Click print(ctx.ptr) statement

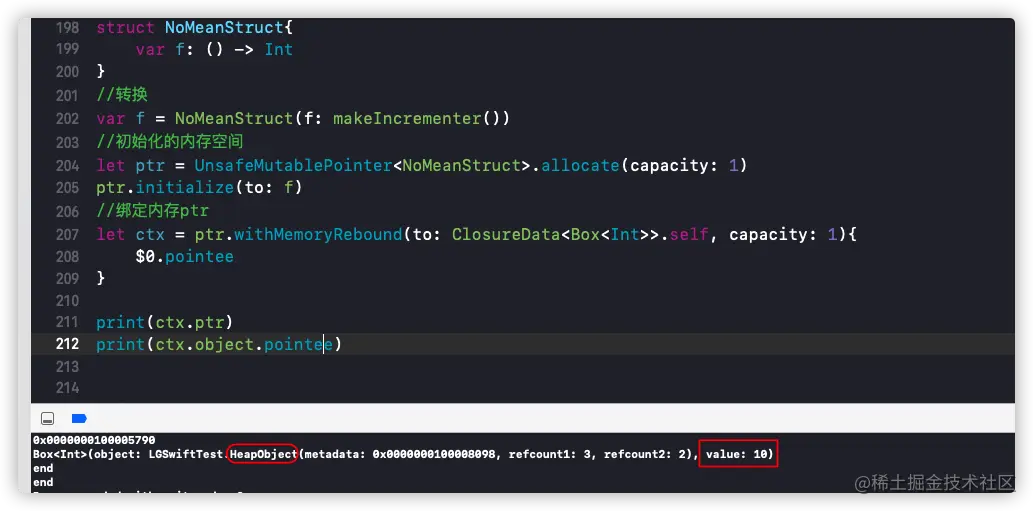pos(164,323)
